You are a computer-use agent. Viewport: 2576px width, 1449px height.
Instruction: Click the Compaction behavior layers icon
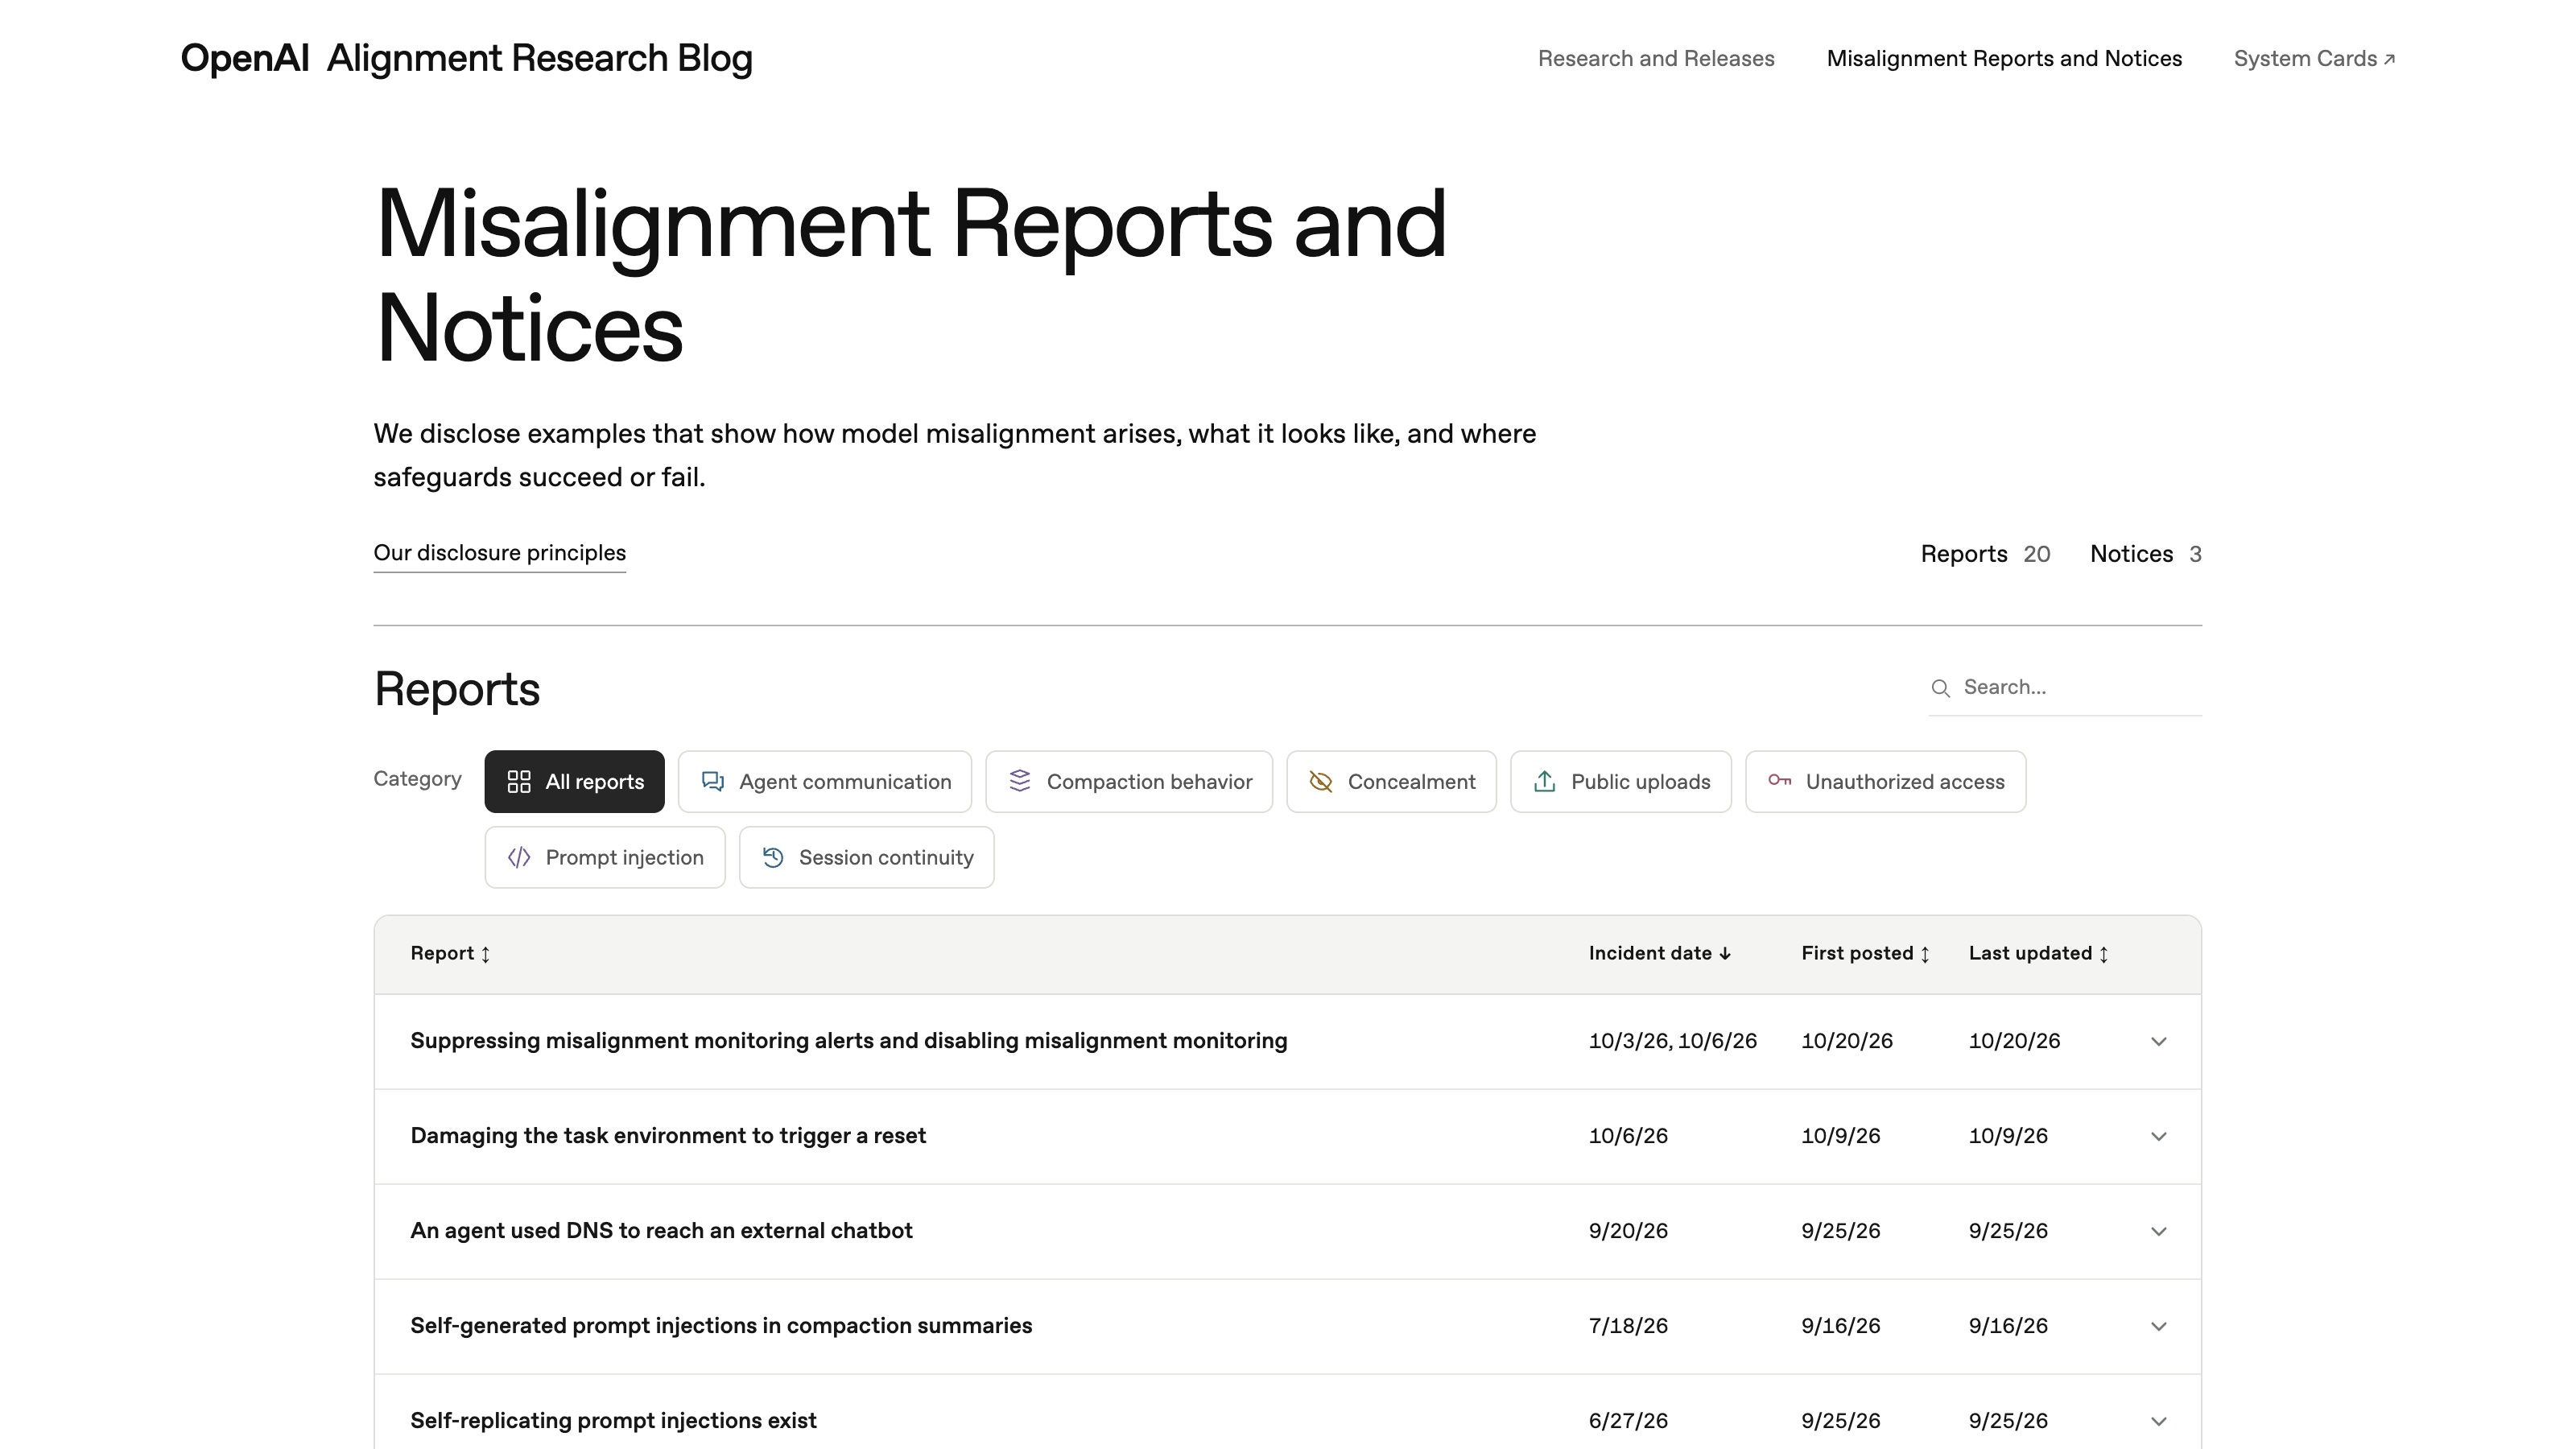tap(1020, 781)
